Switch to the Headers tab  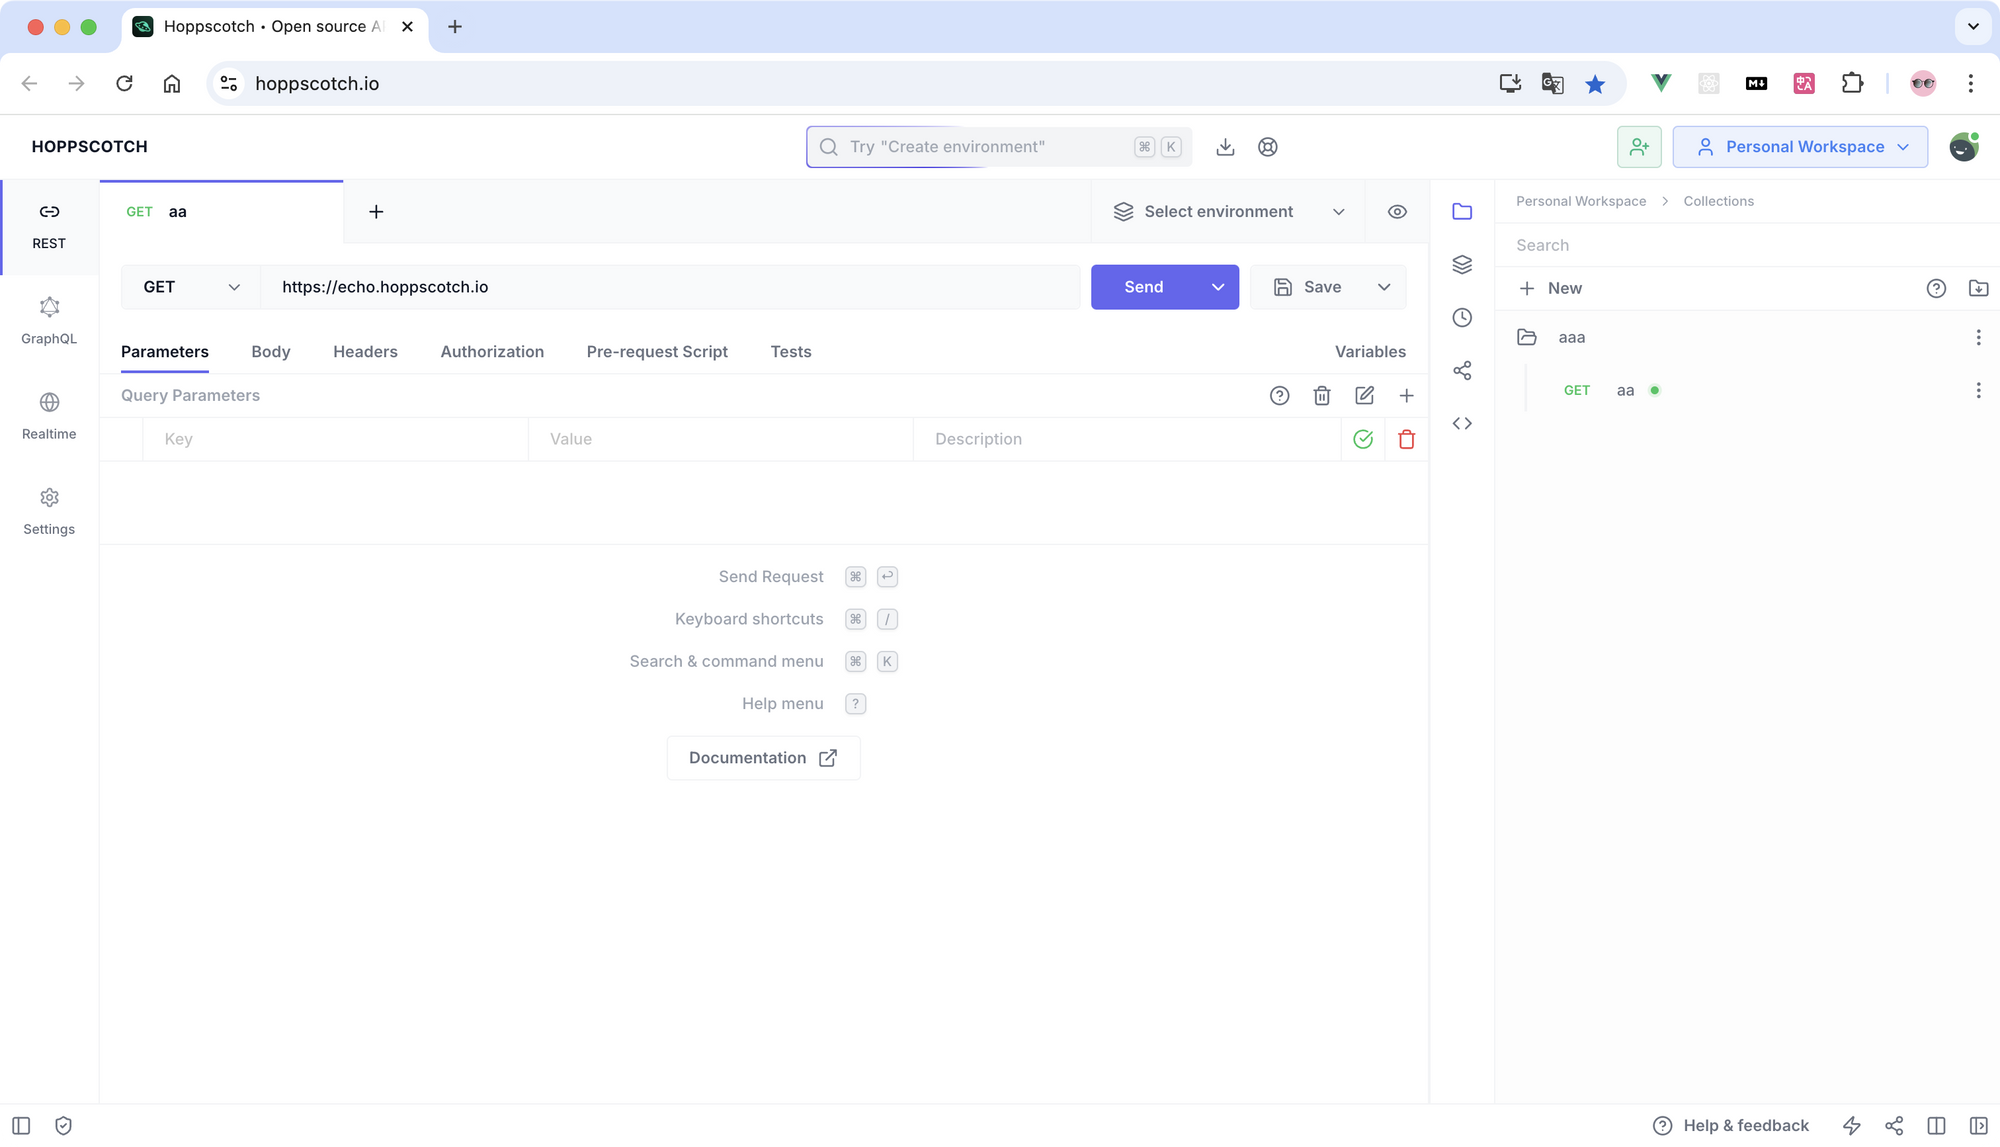pyautogui.click(x=365, y=352)
